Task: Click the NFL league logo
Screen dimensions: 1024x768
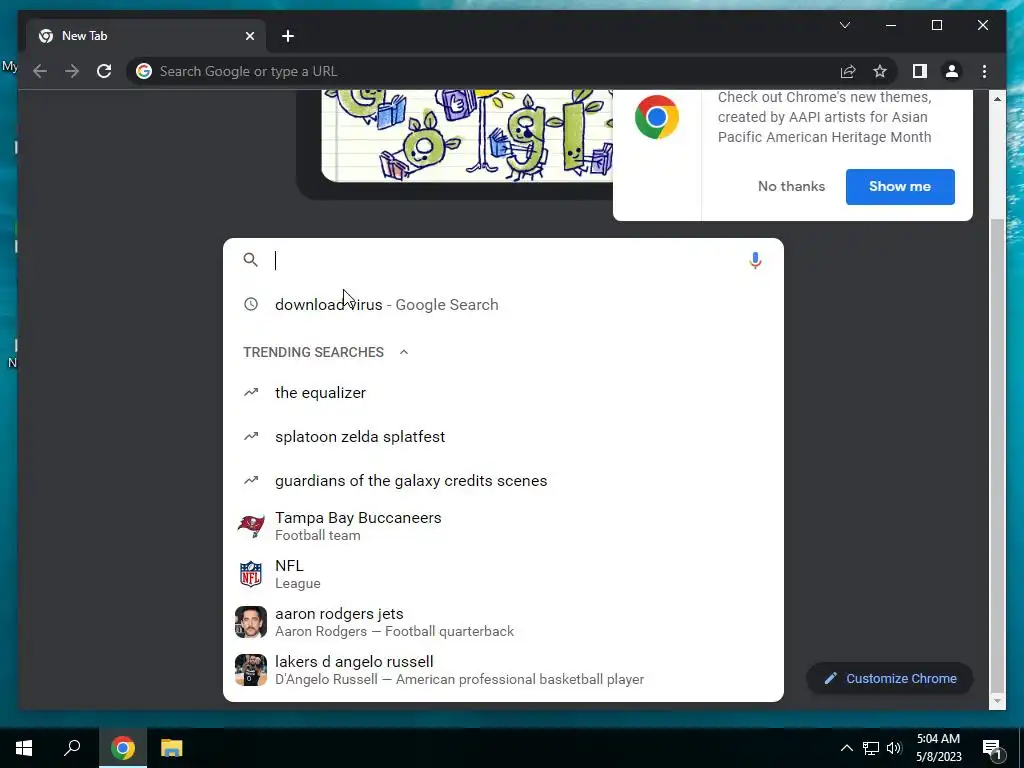Action: point(251,574)
